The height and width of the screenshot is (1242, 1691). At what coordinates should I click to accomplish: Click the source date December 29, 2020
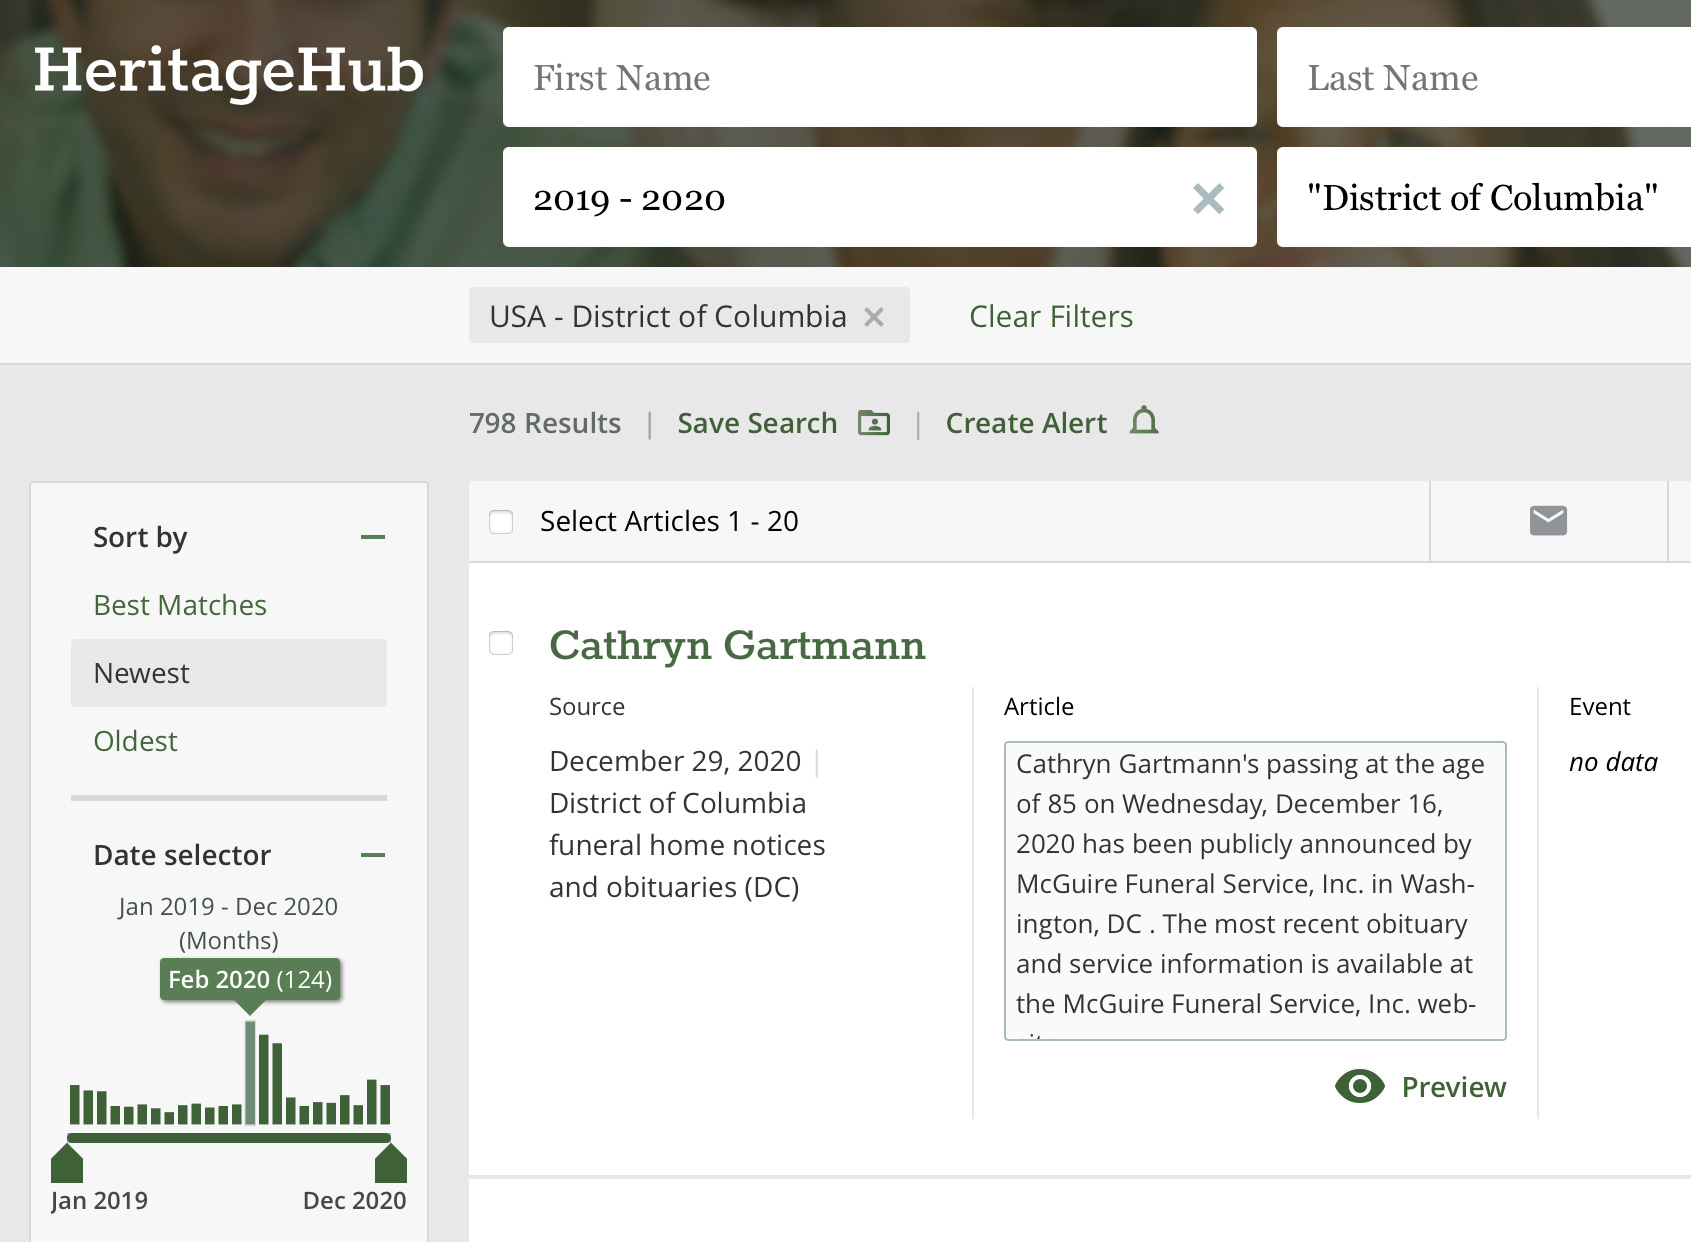click(675, 761)
